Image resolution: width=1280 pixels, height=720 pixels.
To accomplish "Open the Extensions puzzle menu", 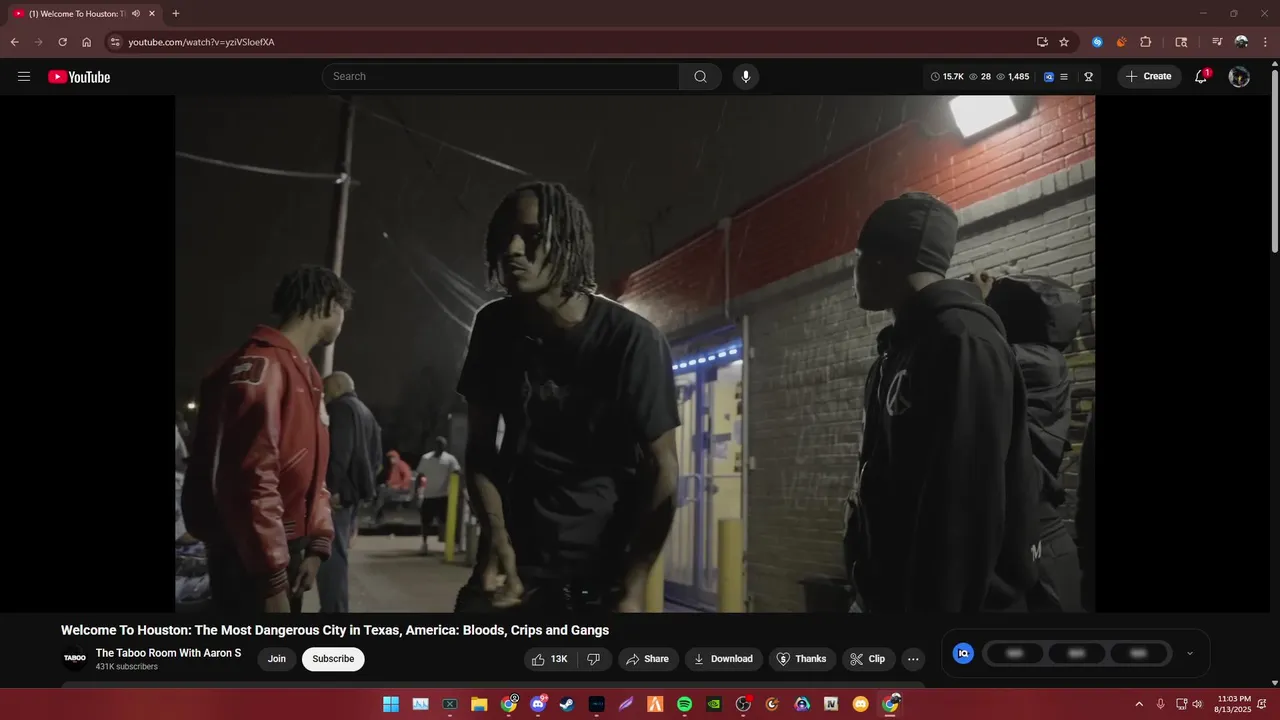I will pos(1146,42).
